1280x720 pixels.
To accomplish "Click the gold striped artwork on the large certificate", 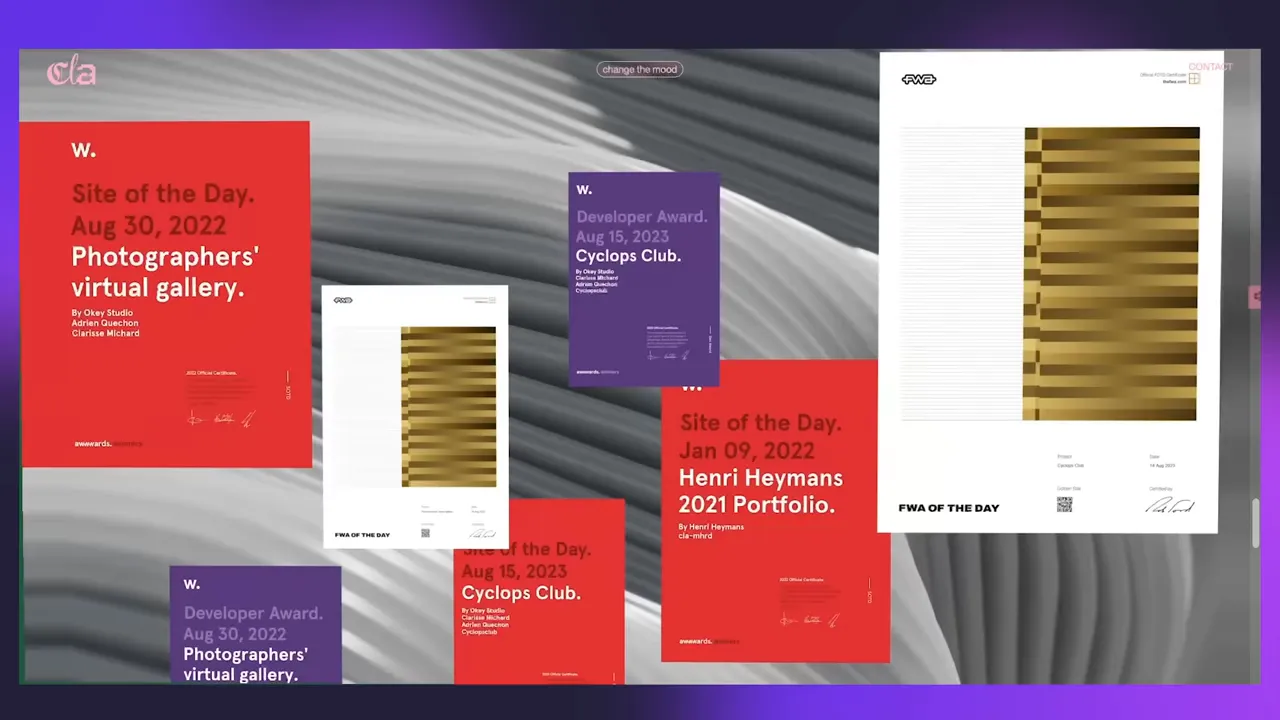I will (x=1111, y=274).
